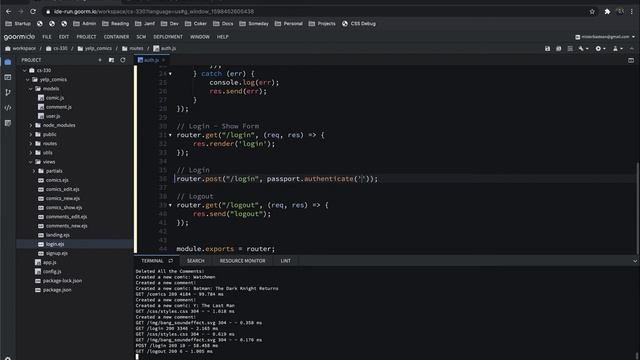Image resolution: width=640 pixels, height=360 pixels.
Task: Expand the public folder
Action: coord(31,134)
